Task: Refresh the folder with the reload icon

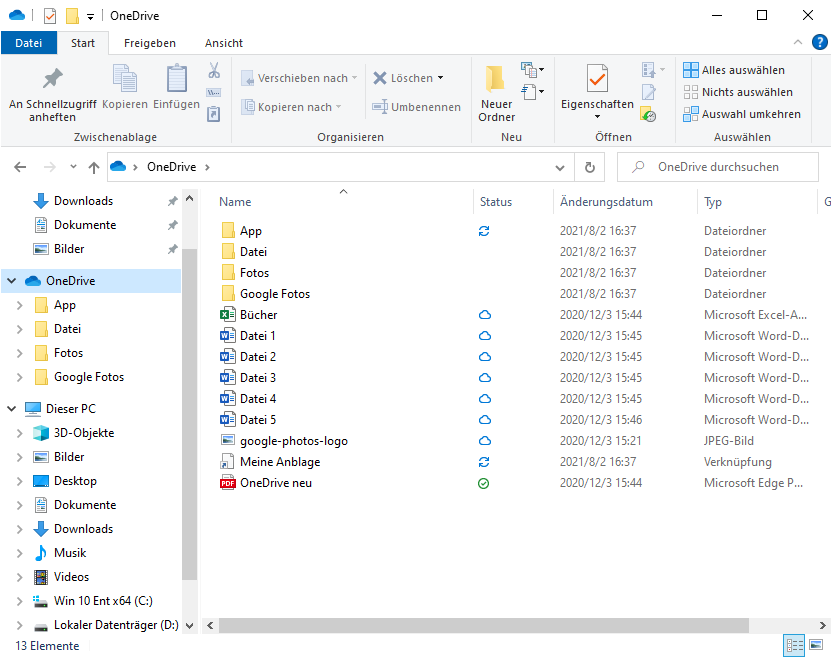Action: click(x=590, y=167)
